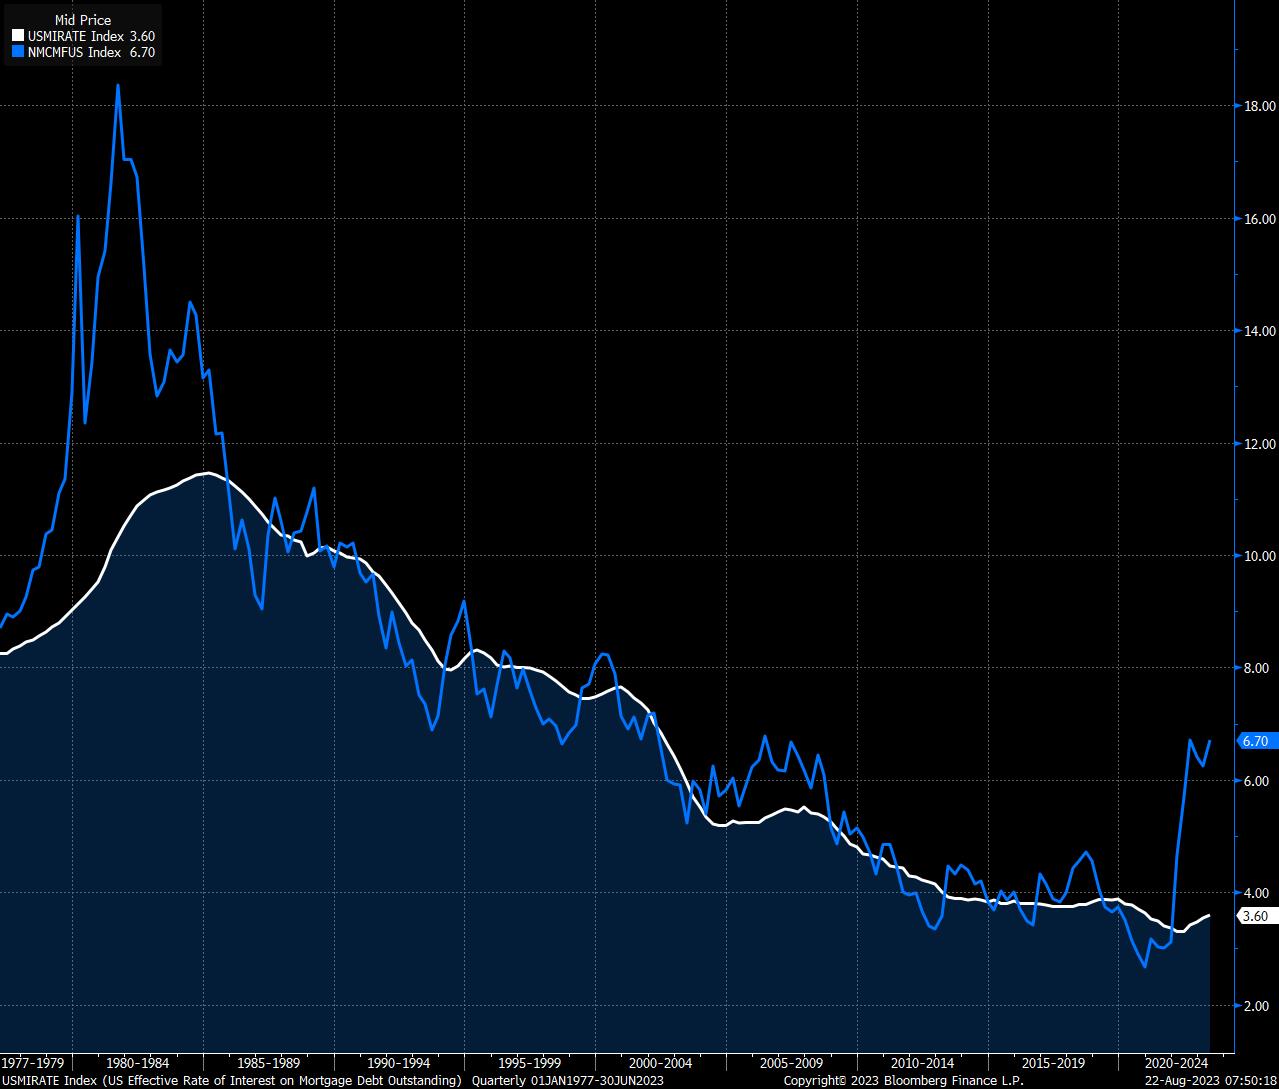Click the 8.00 y-axis label

[x=1258, y=668]
